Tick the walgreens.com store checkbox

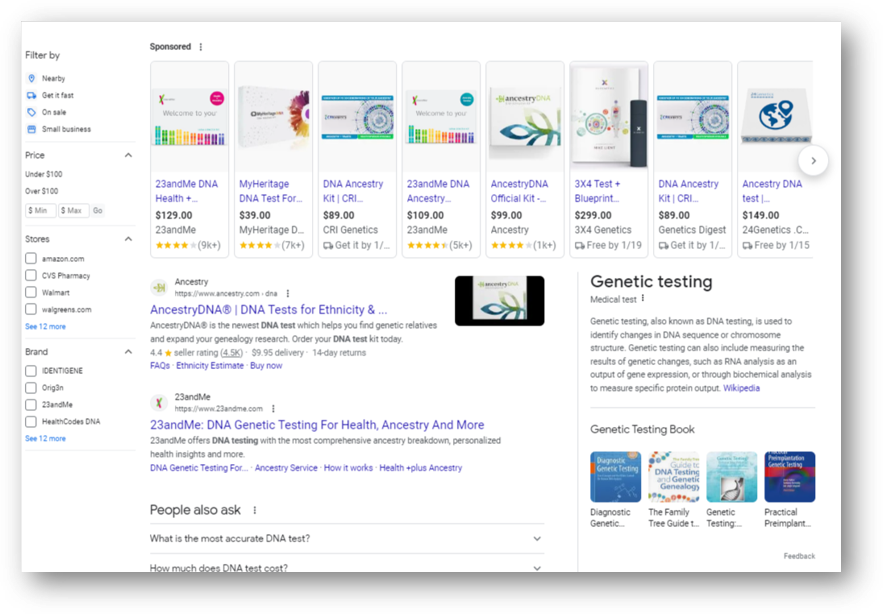tap(31, 309)
